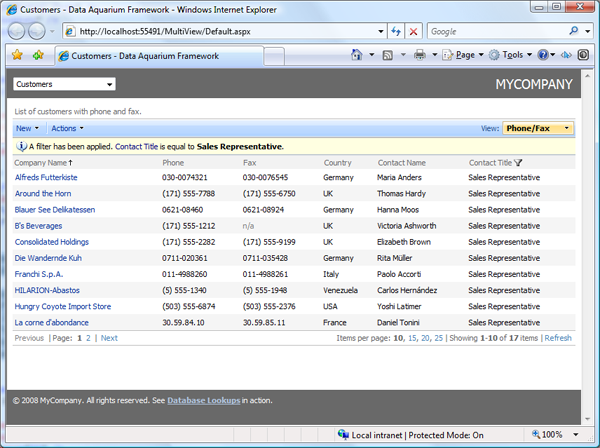Click in the Google search box

click(492, 32)
